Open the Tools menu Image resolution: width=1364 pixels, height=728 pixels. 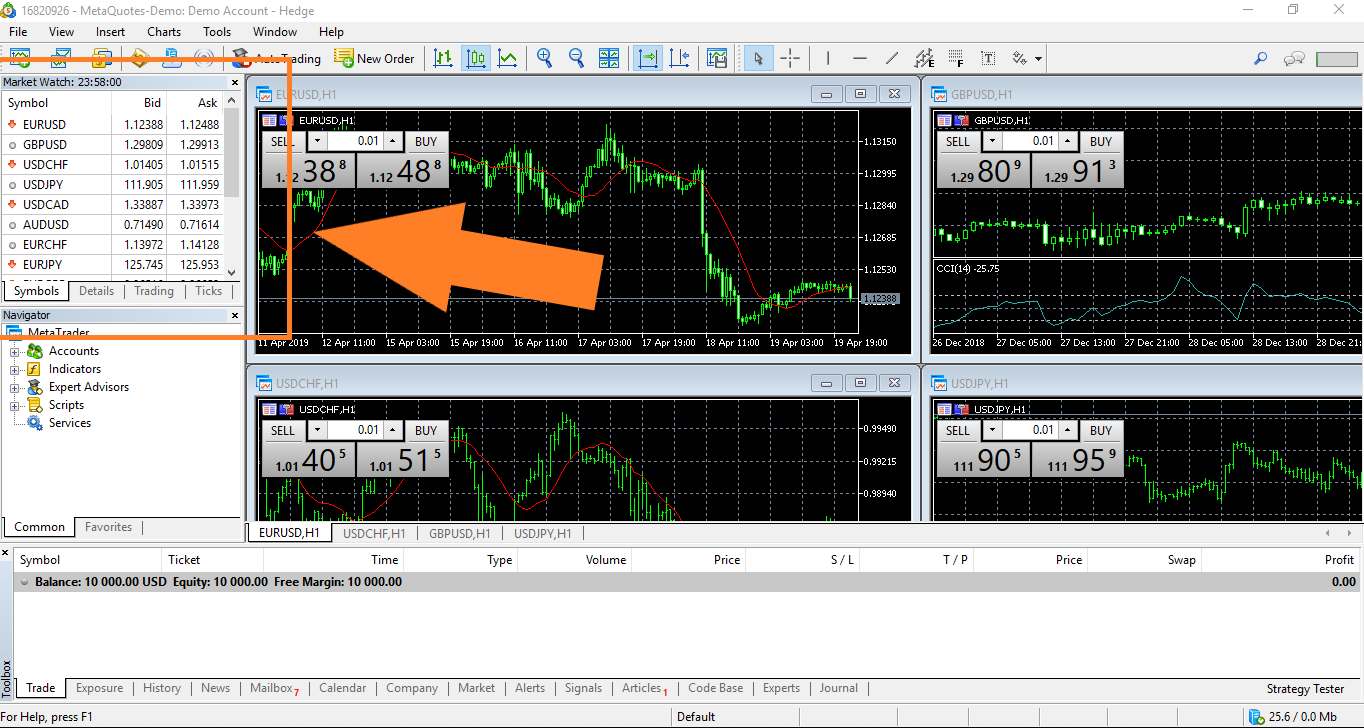[x=217, y=32]
